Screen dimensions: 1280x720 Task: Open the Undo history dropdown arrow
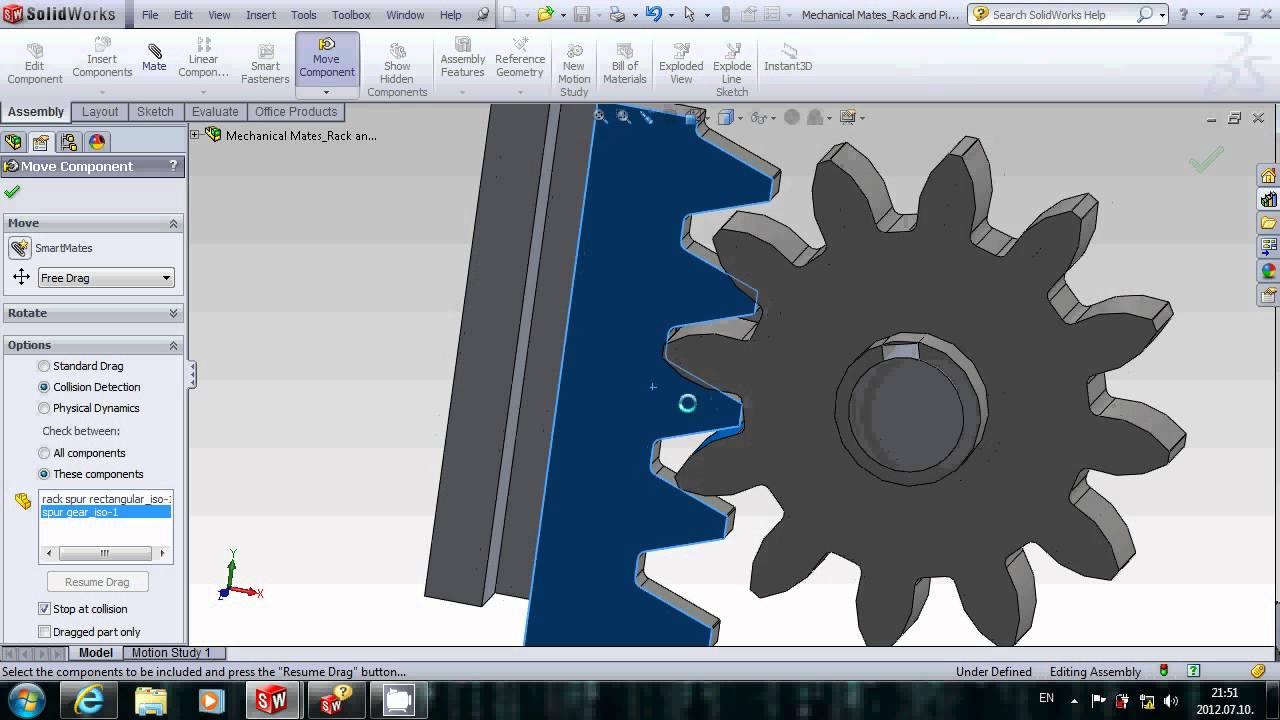[x=670, y=15]
